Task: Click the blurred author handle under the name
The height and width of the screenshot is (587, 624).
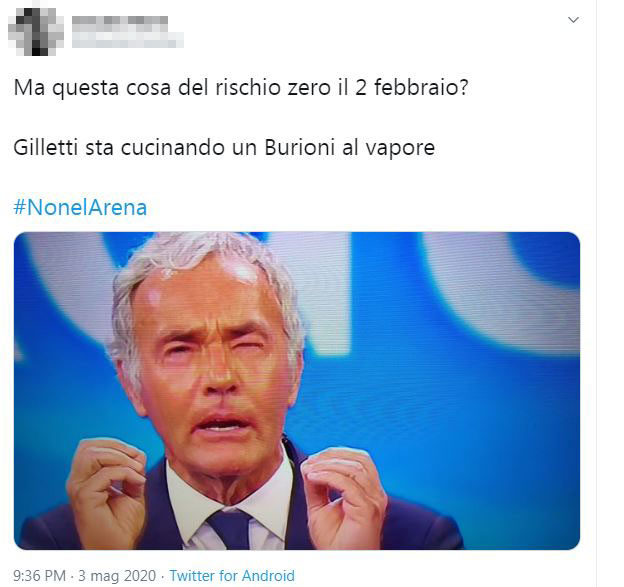Action: [x=127, y=40]
